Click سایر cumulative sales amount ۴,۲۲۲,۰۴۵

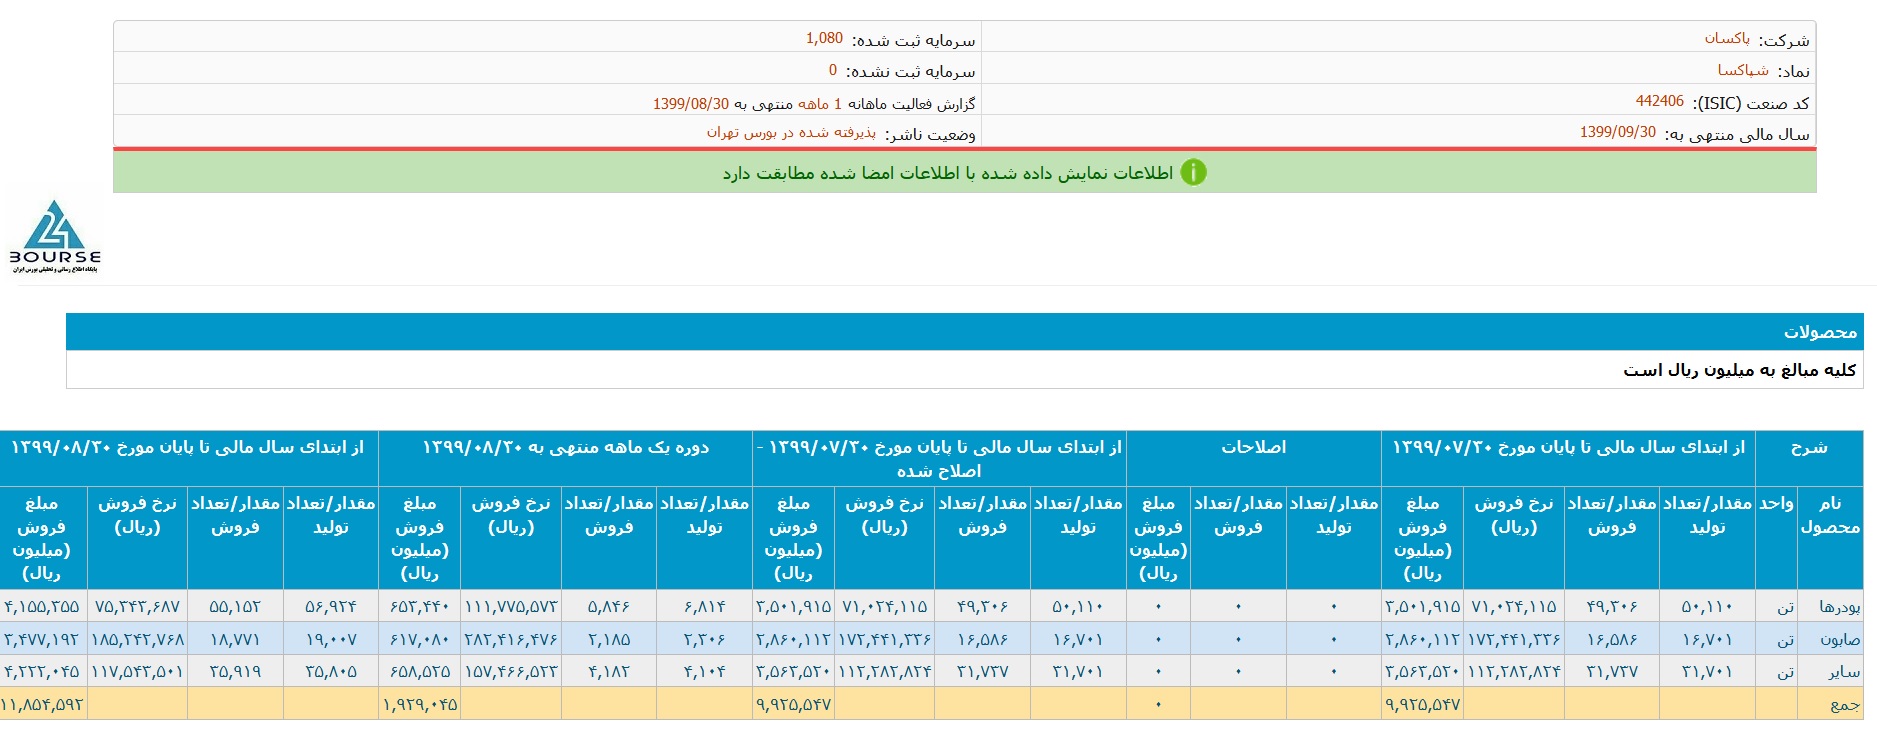pyautogui.click(x=42, y=671)
